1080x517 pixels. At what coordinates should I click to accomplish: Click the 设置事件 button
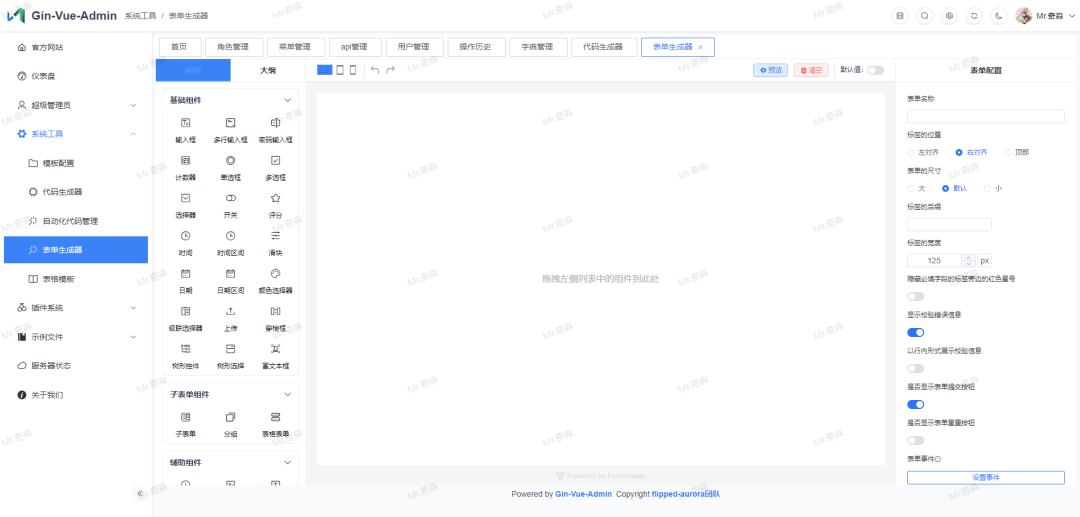[x=985, y=477]
